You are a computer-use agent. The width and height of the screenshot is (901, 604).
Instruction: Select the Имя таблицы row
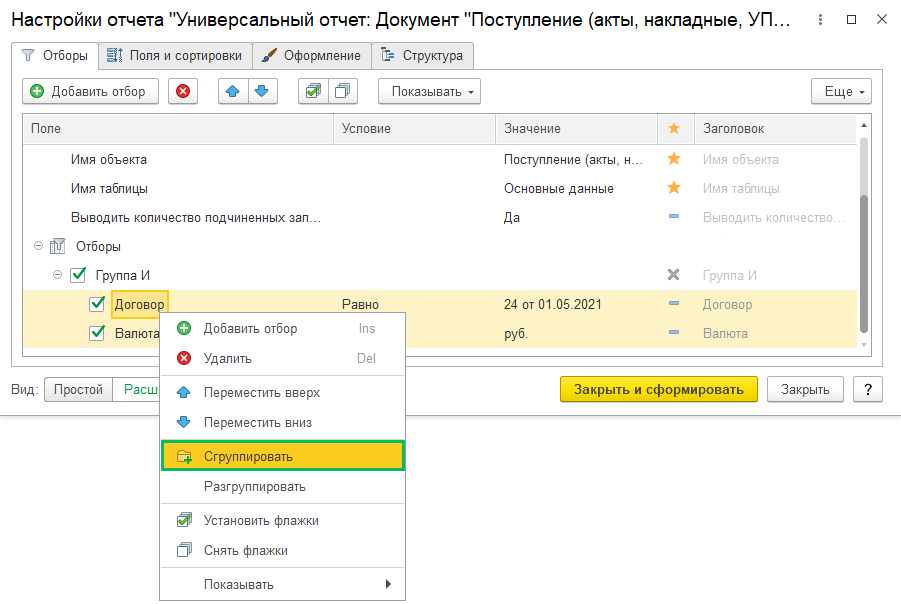pyautogui.click(x=440, y=188)
